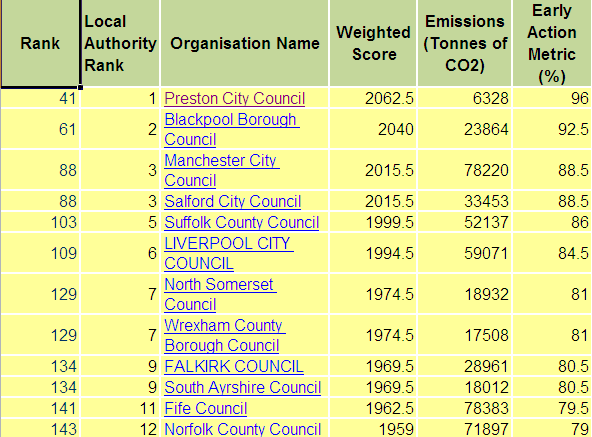Viewport: 592px width, 437px height.
Task: Select the Rank column header
Action: [x=40, y=43]
